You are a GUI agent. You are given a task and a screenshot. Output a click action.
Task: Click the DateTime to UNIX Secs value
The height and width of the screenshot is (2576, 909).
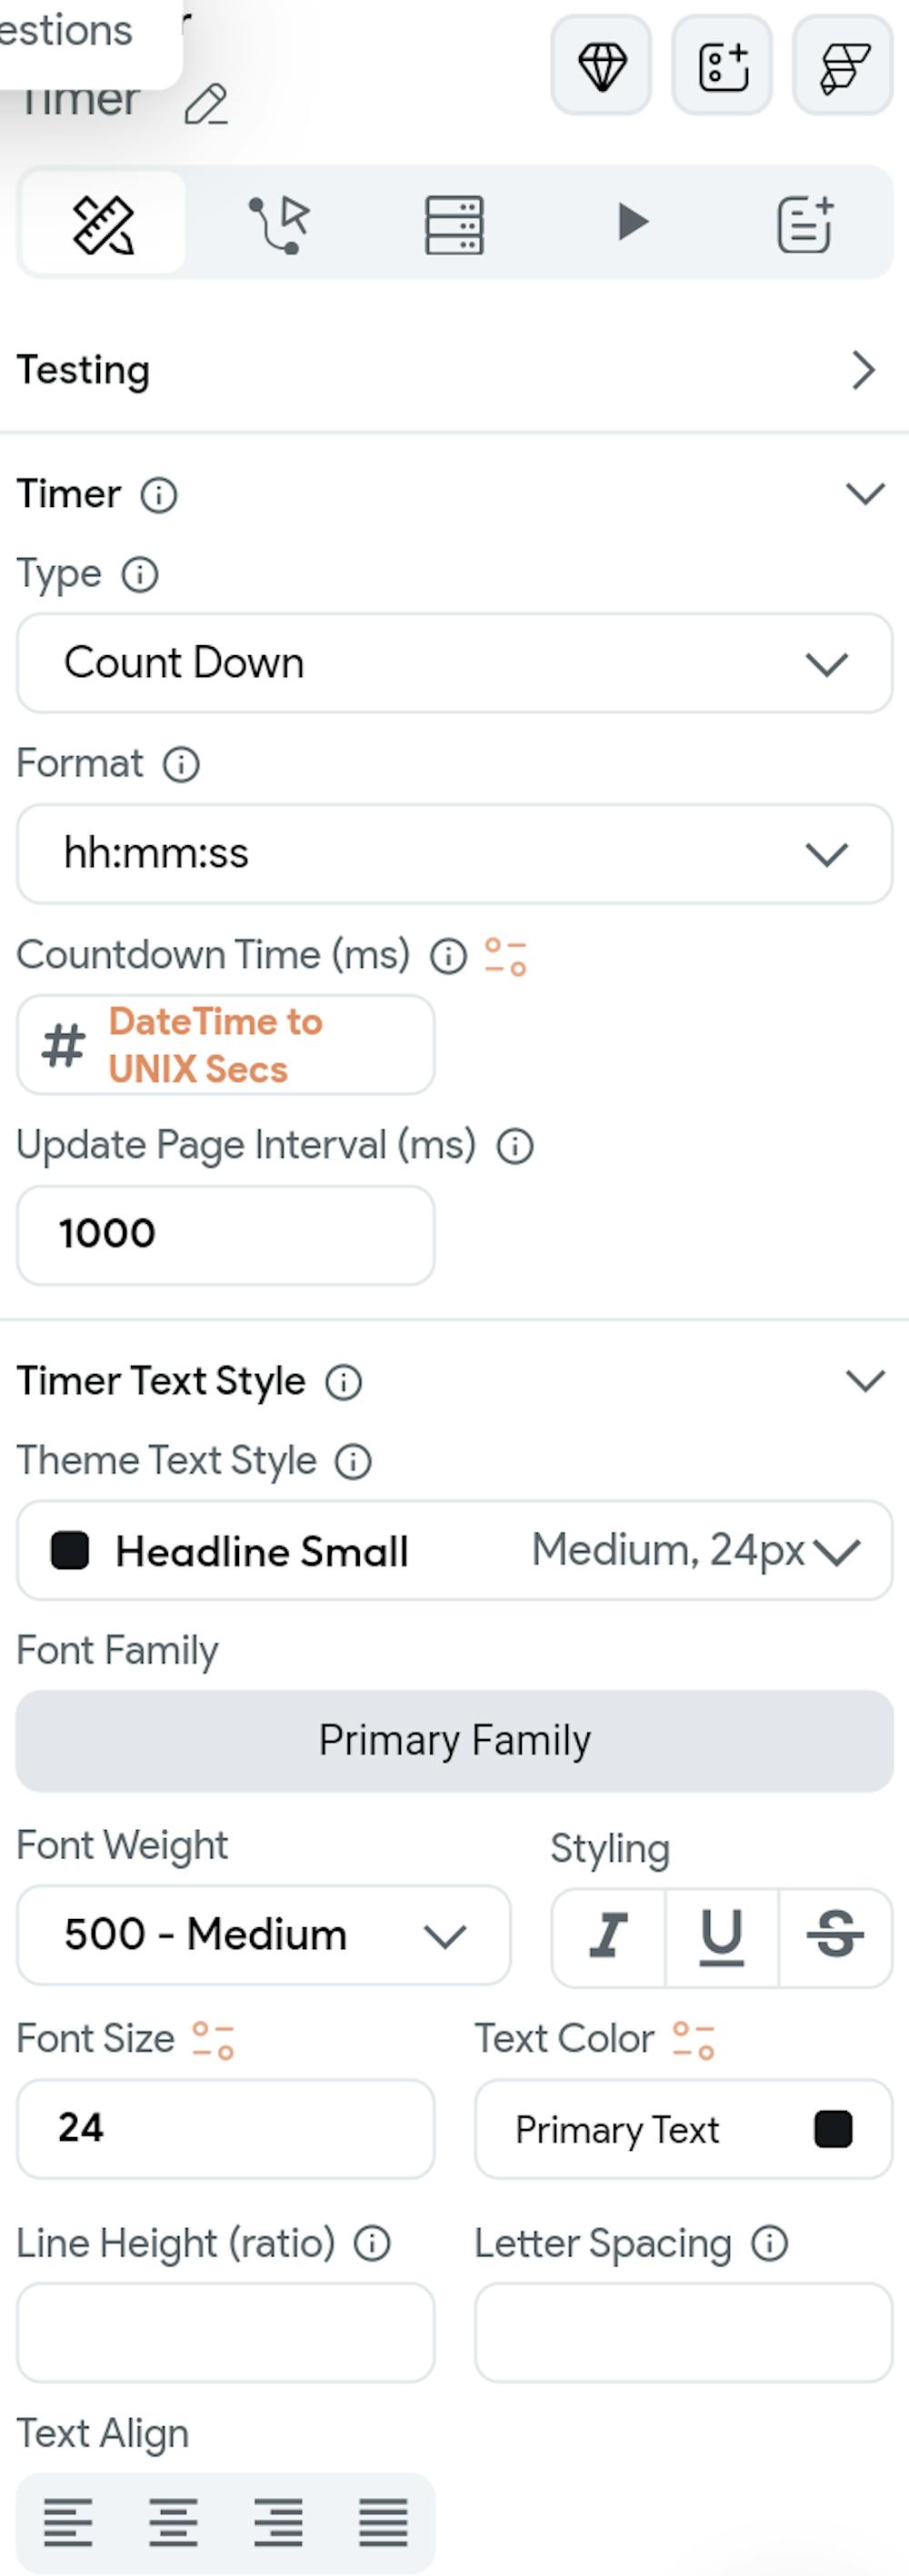tap(225, 1045)
